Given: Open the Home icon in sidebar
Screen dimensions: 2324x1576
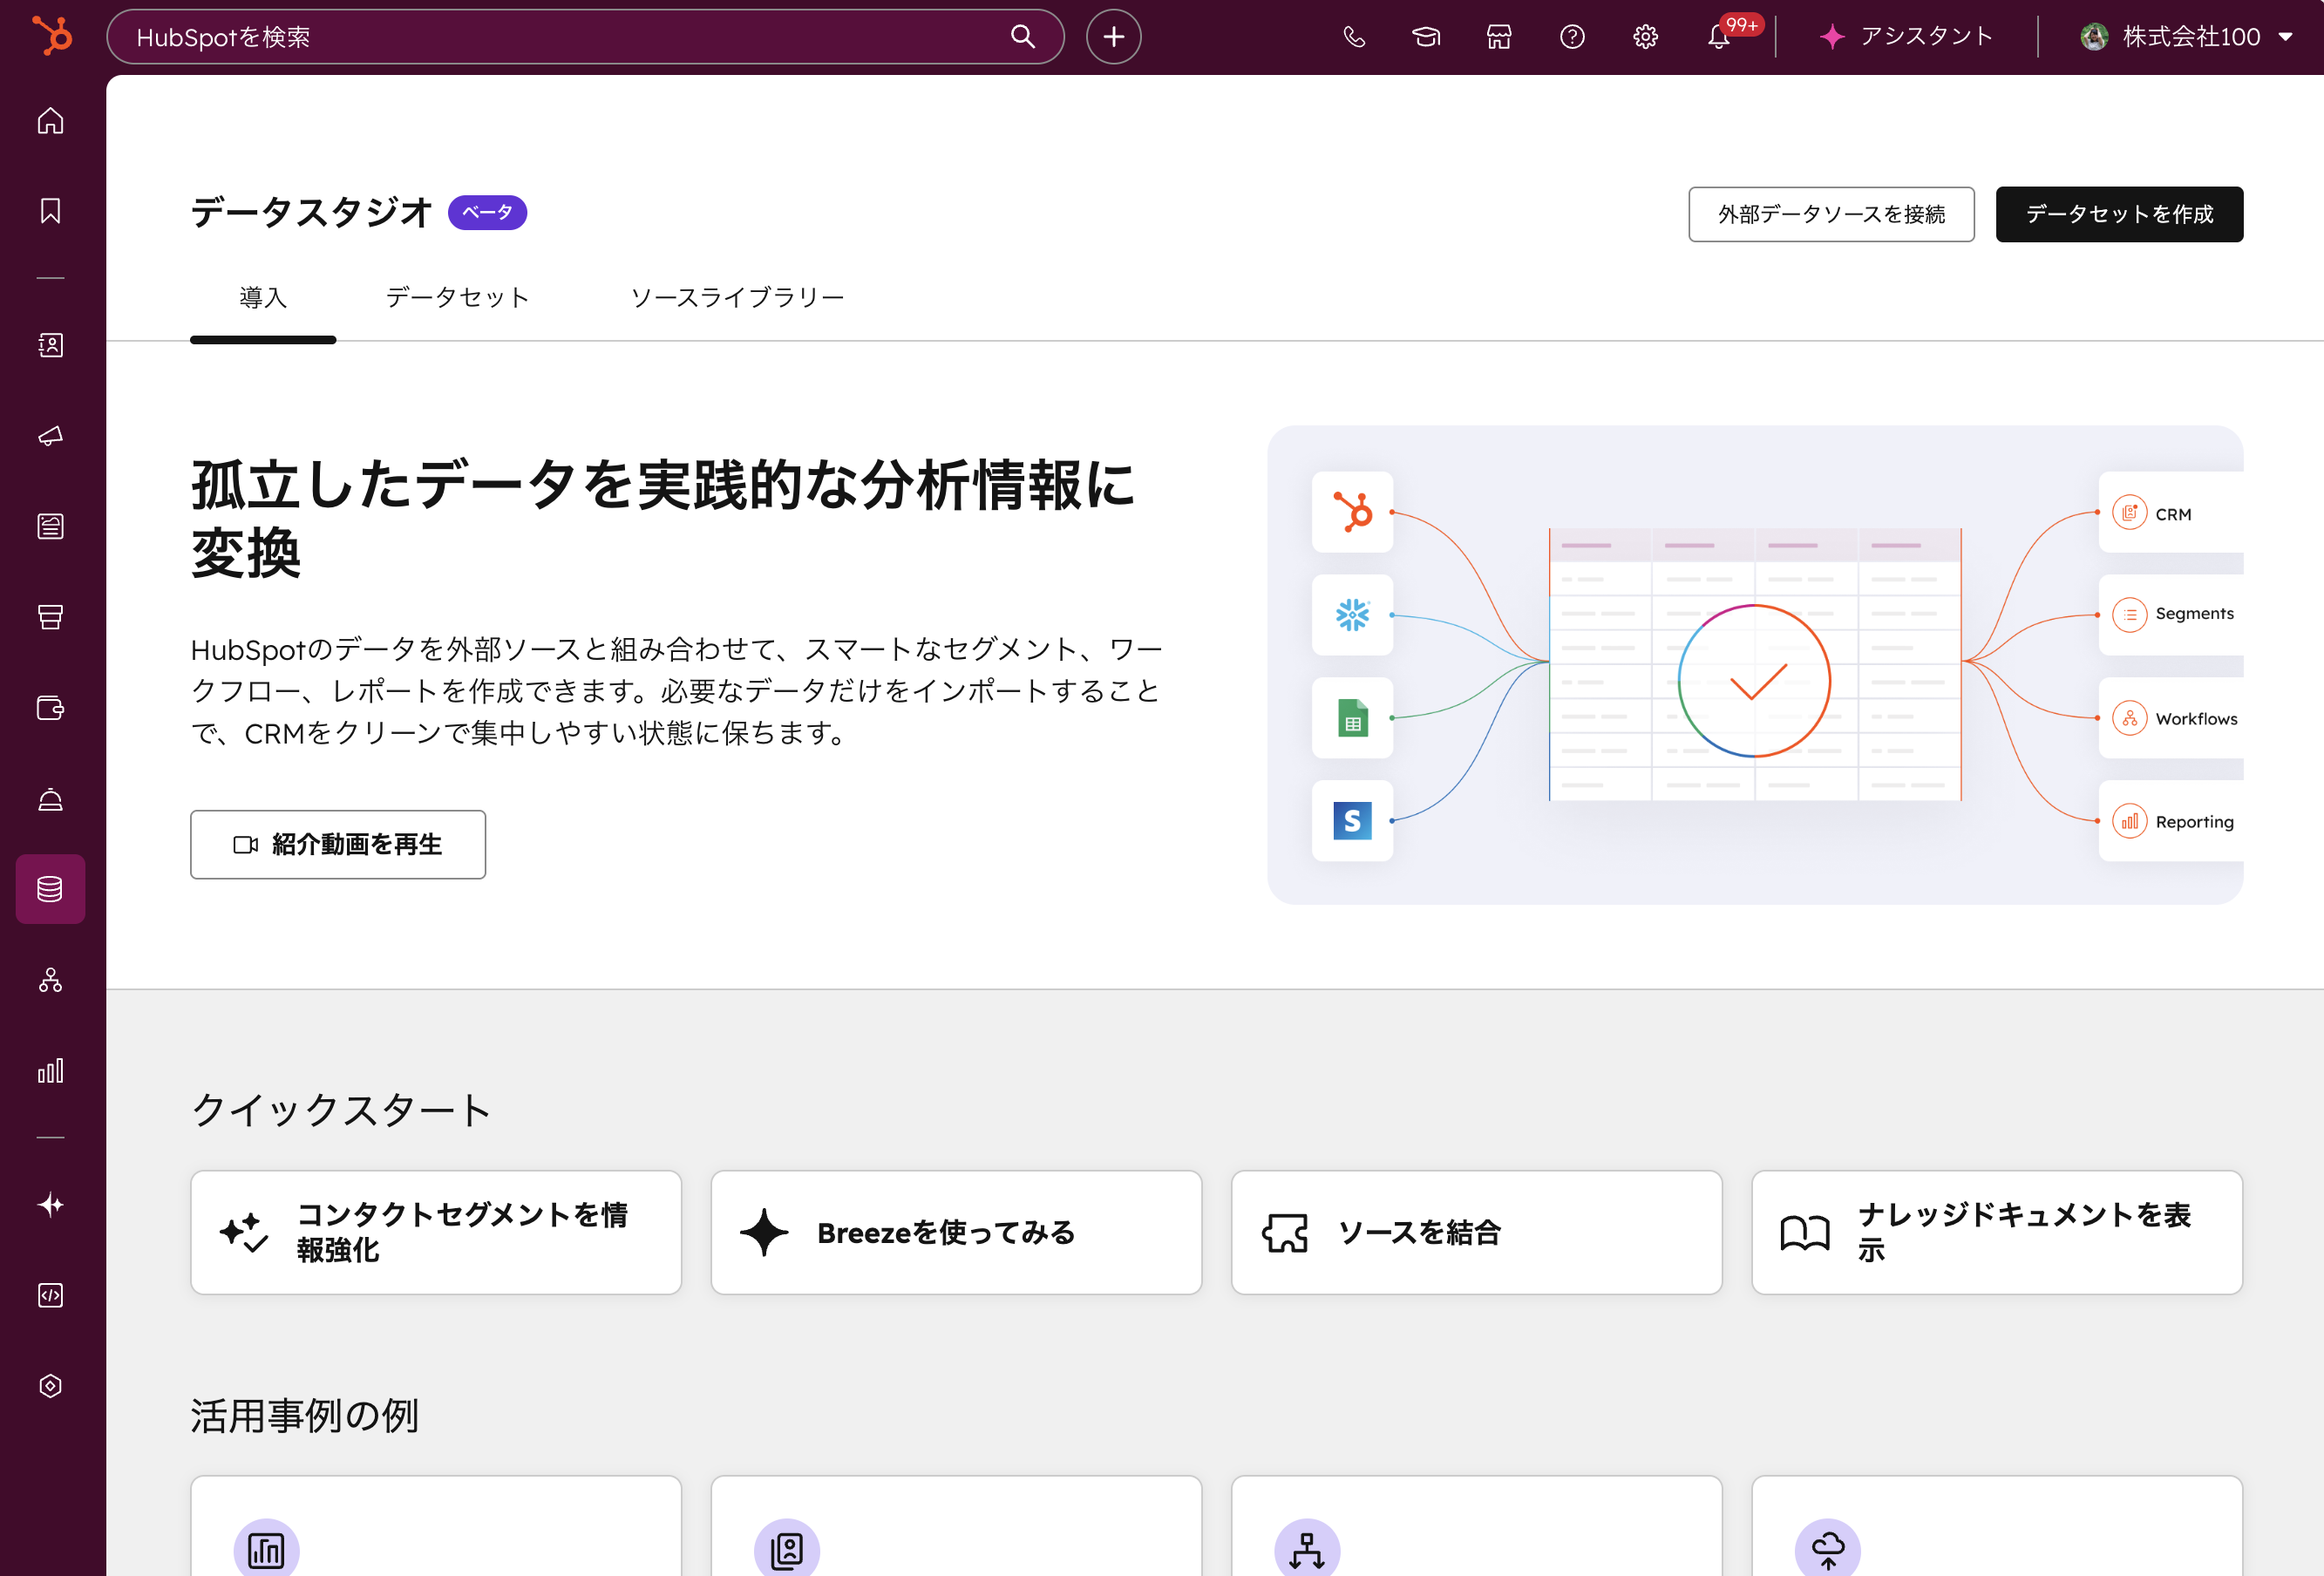Looking at the screenshot, I should [50, 120].
